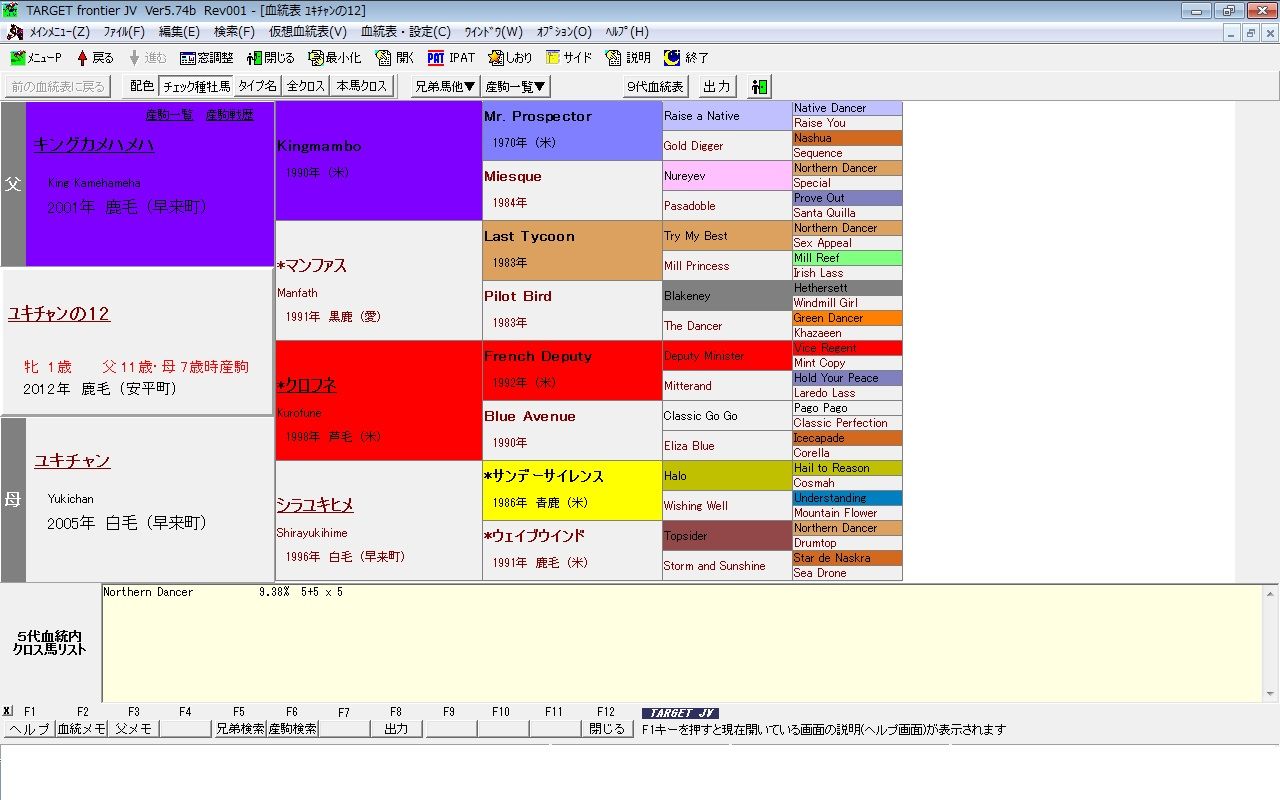Open the 検索(F) menu
1280x800 pixels.
pyautogui.click(x=234, y=32)
